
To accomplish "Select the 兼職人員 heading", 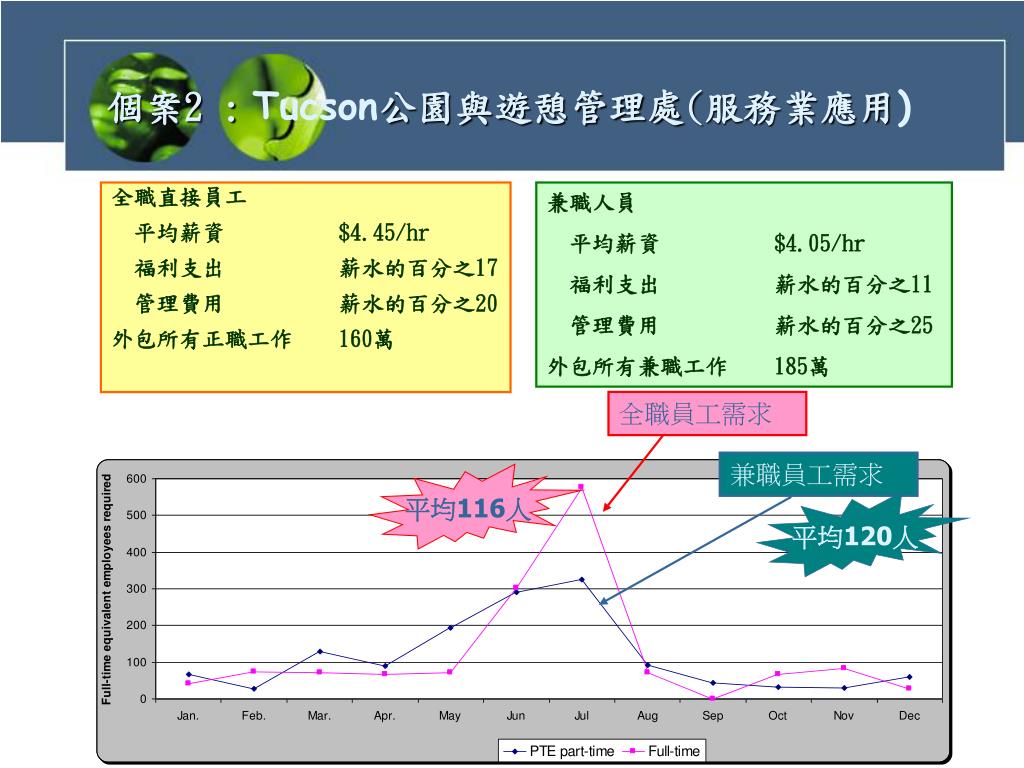I will click(590, 202).
